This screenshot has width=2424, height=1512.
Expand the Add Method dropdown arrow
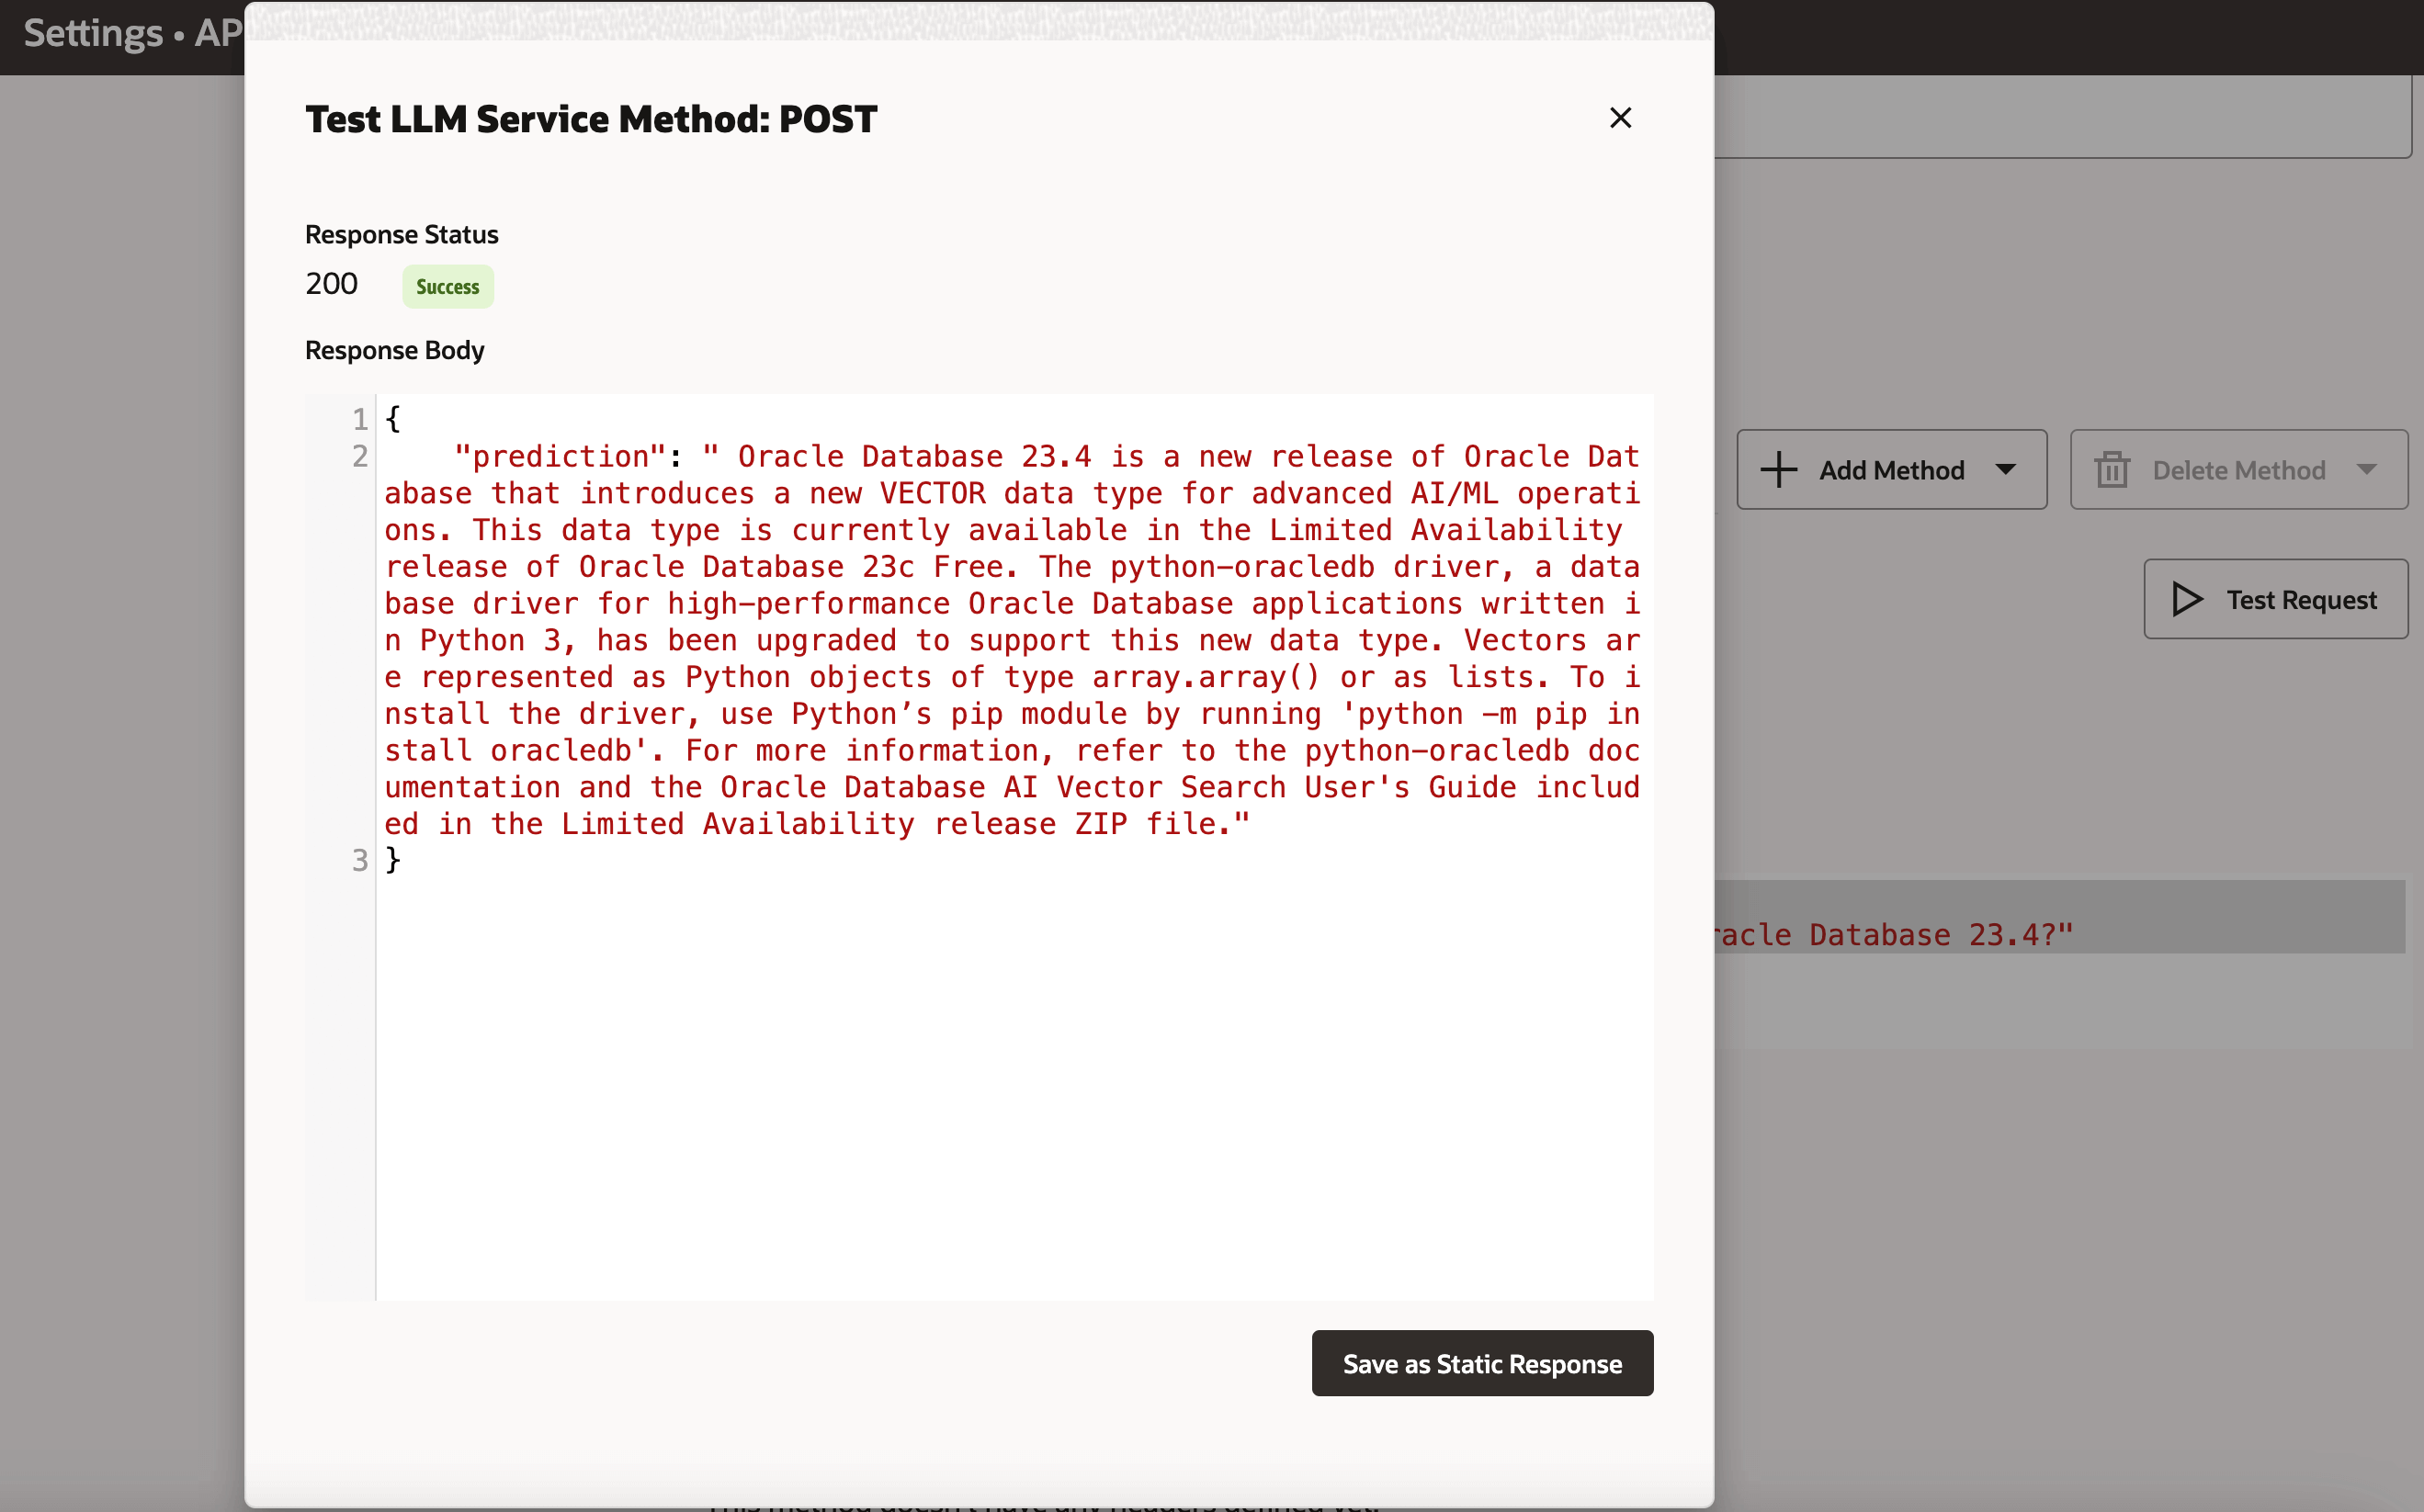[x=2005, y=470]
